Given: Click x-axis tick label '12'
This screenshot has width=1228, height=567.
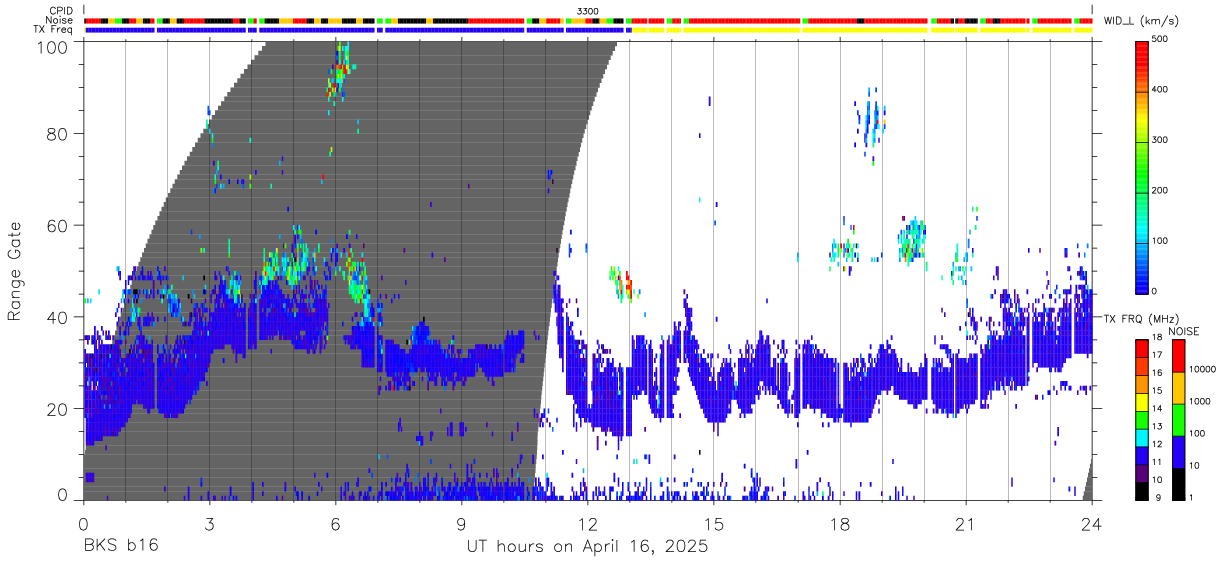Looking at the screenshot, I should (587, 524).
